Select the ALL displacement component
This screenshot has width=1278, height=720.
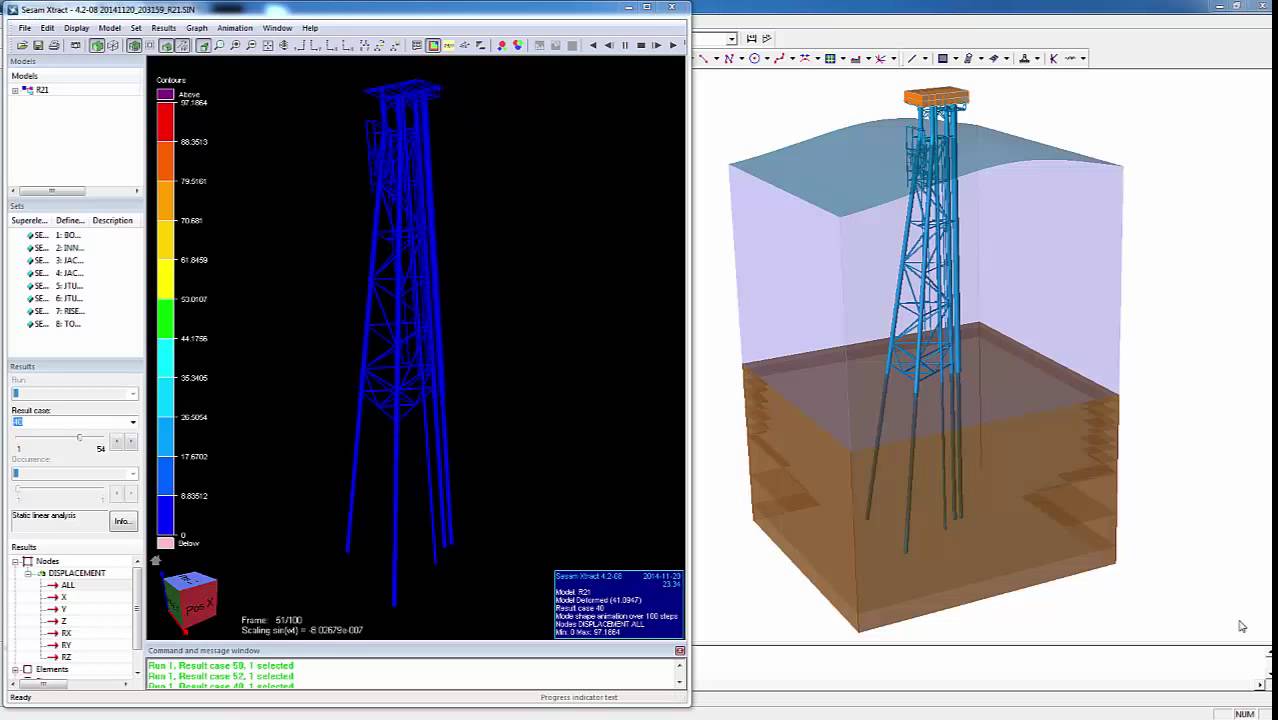pos(68,585)
